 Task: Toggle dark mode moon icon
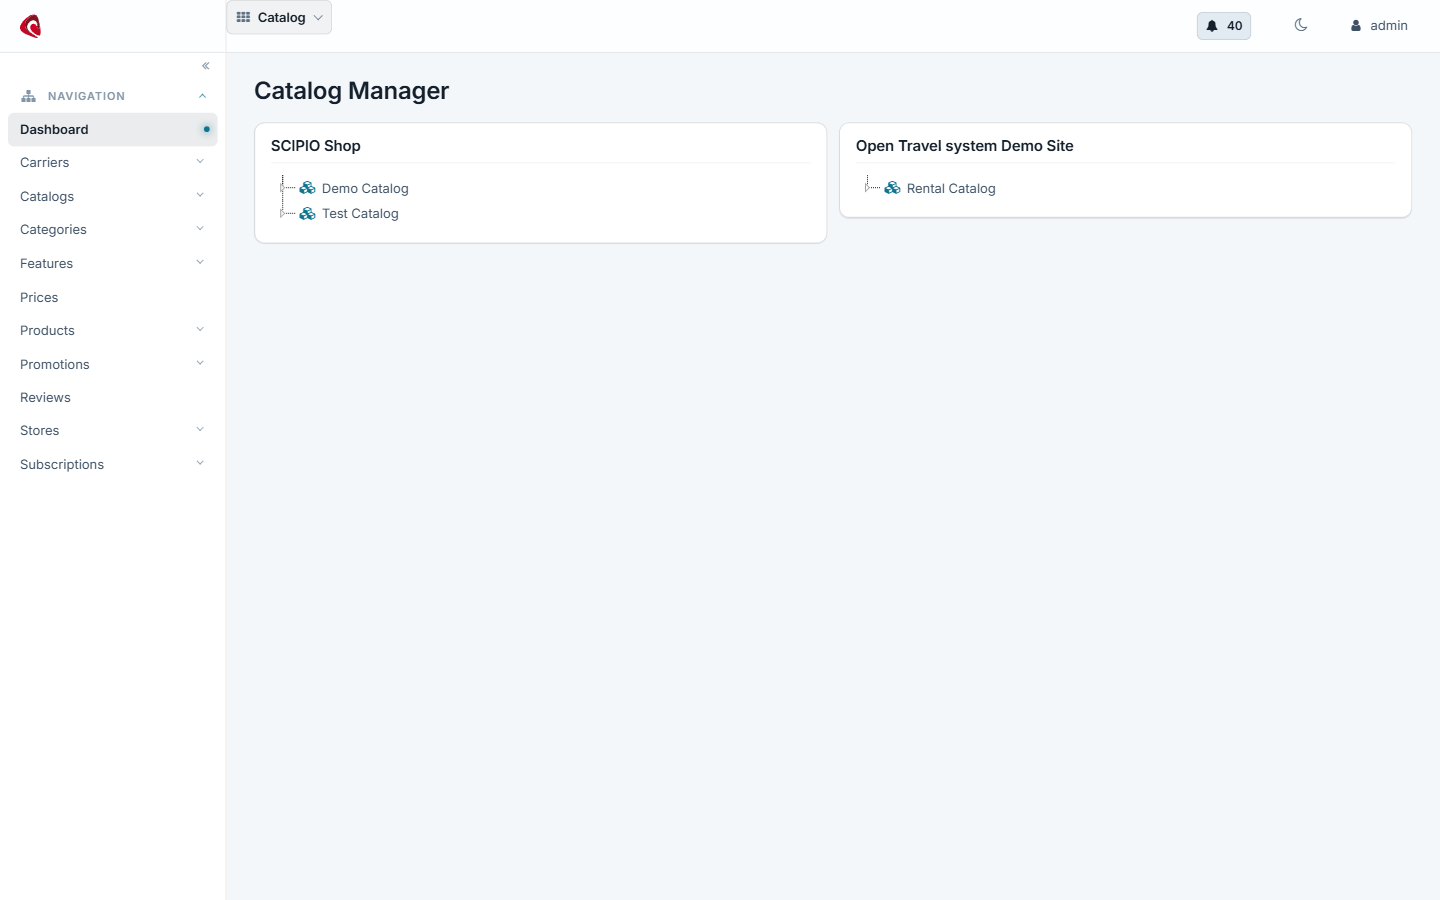pyautogui.click(x=1301, y=25)
